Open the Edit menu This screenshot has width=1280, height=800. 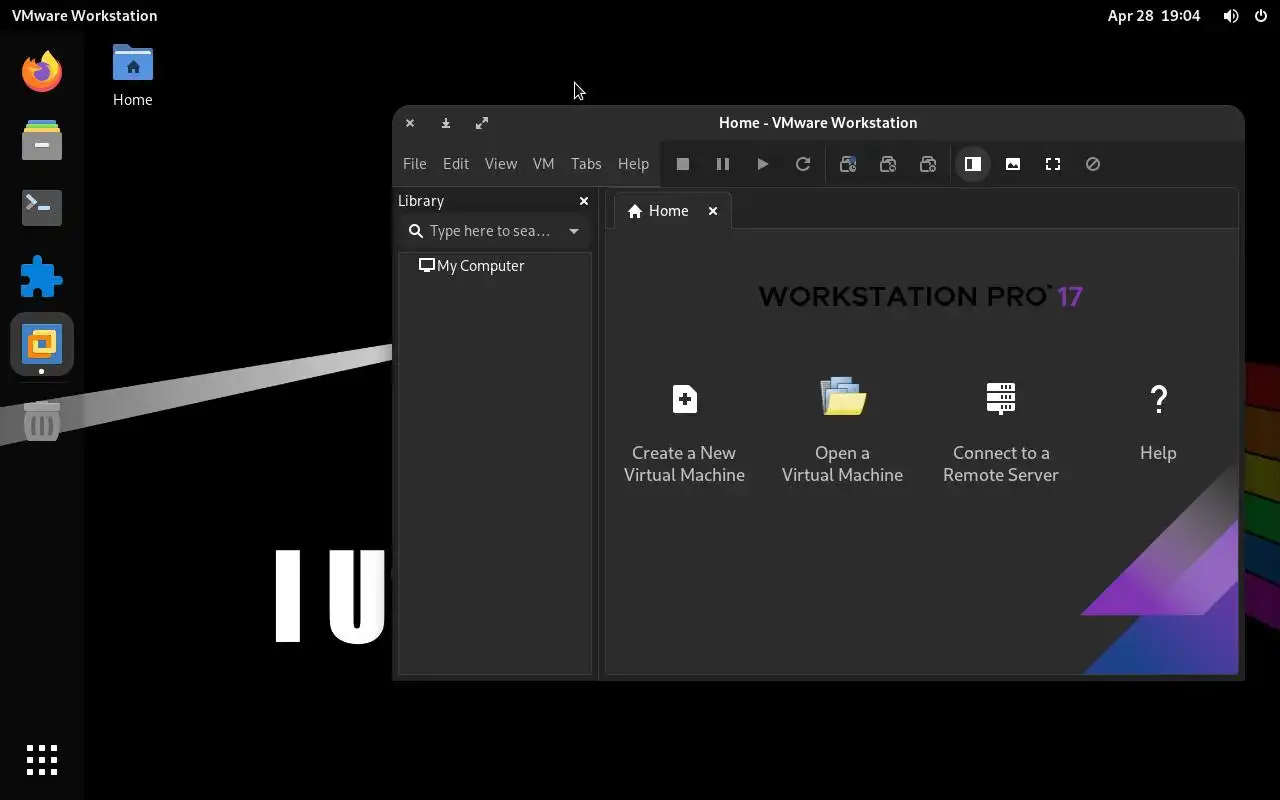coord(456,164)
